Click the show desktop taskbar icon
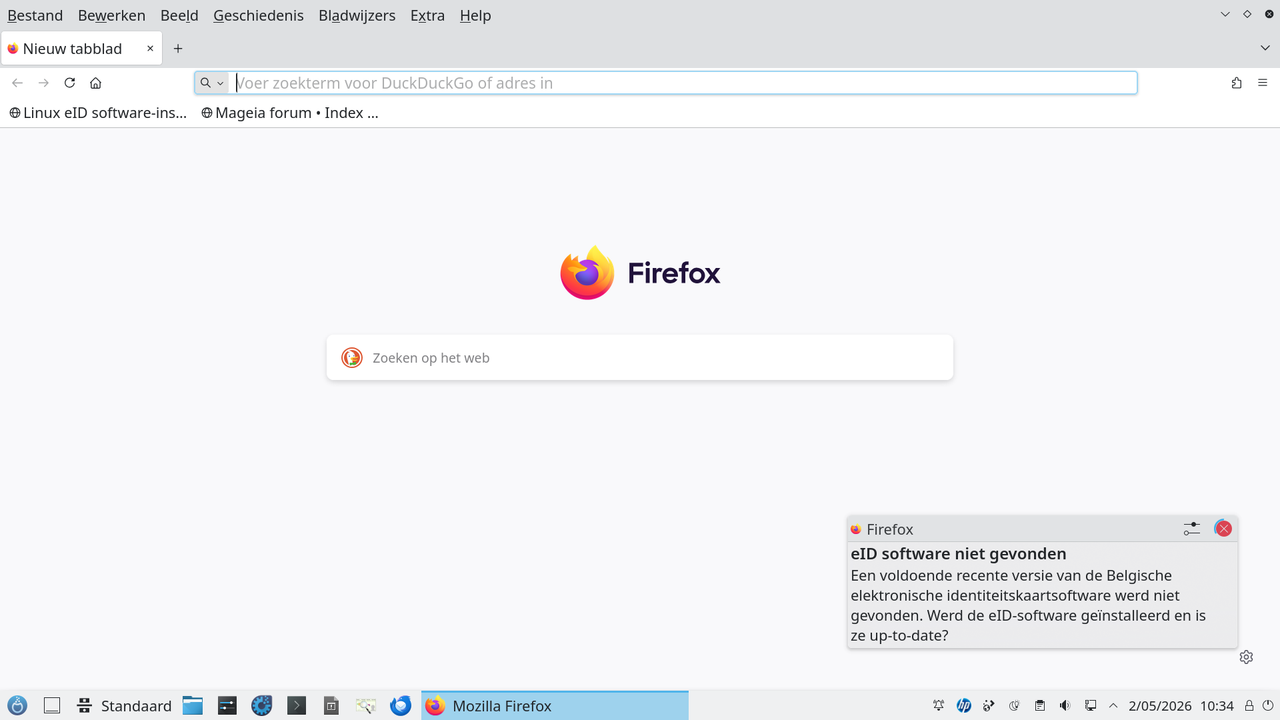 (x=52, y=706)
